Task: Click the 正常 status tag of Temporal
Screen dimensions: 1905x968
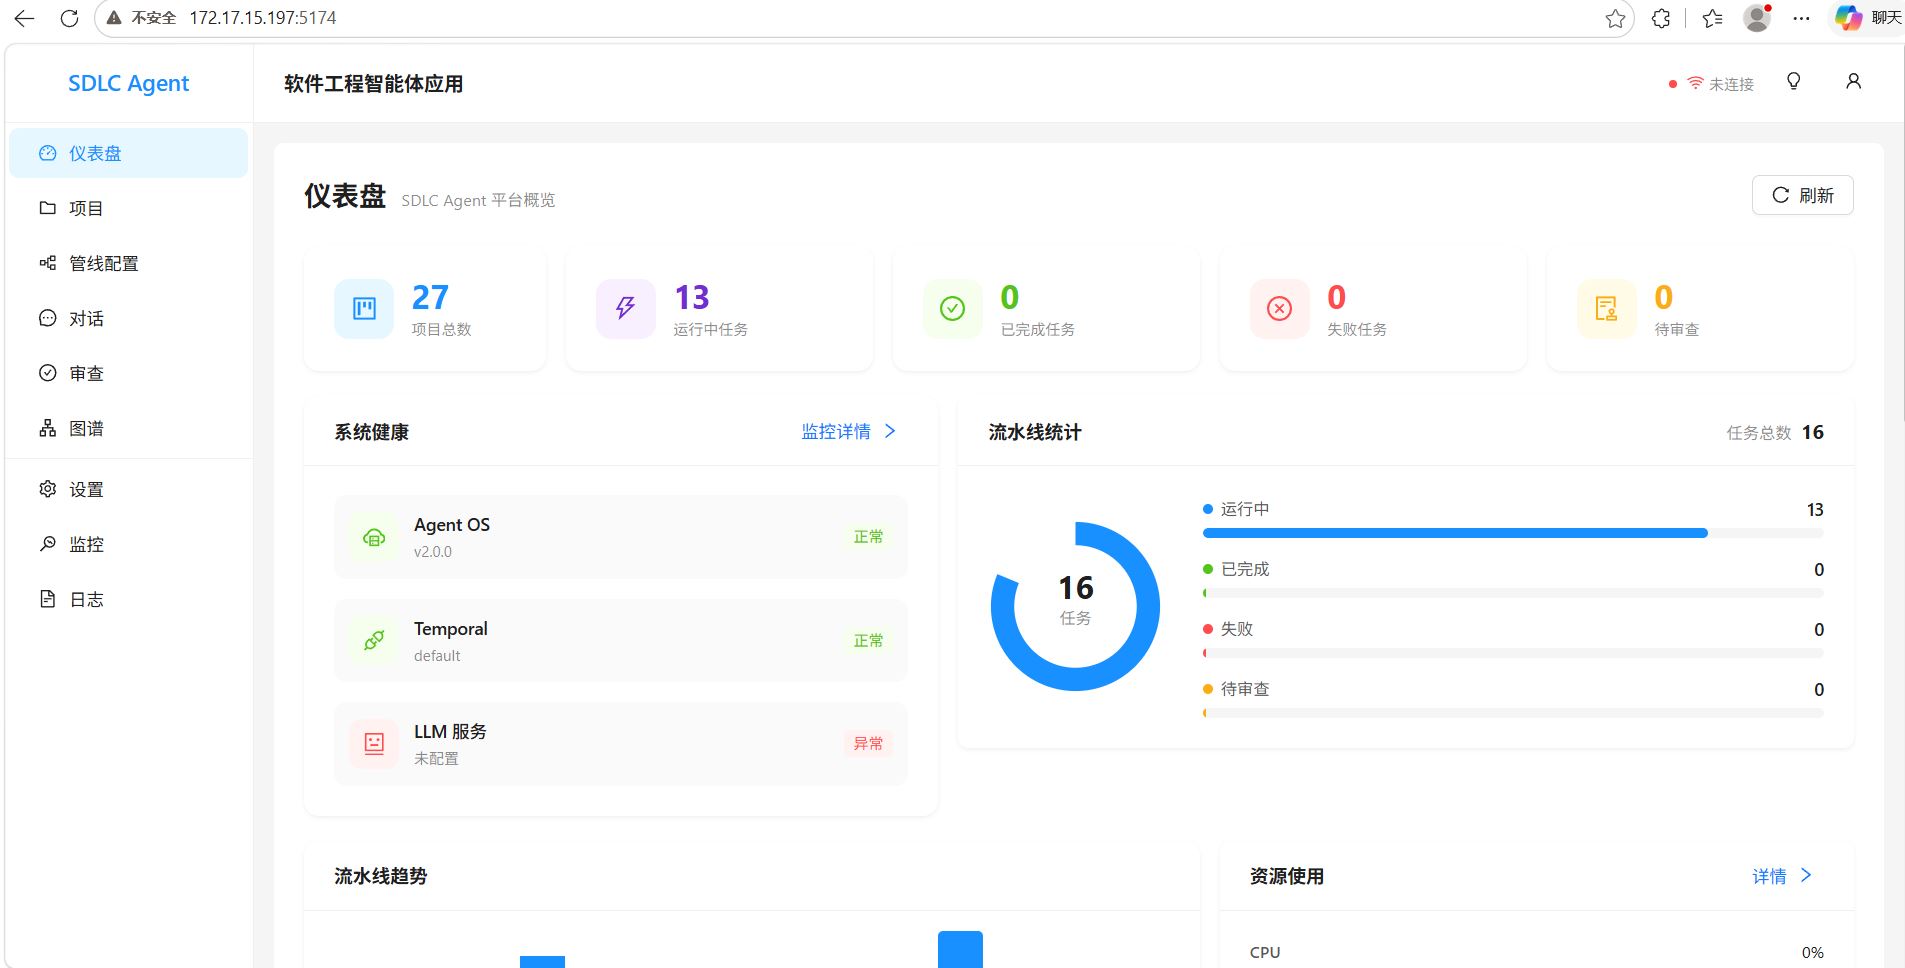Action: click(x=868, y=640)
